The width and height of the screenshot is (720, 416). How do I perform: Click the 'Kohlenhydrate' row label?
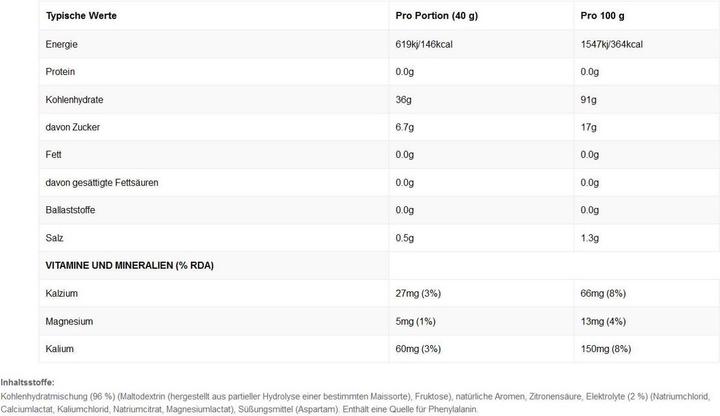[x=77, y=100]
